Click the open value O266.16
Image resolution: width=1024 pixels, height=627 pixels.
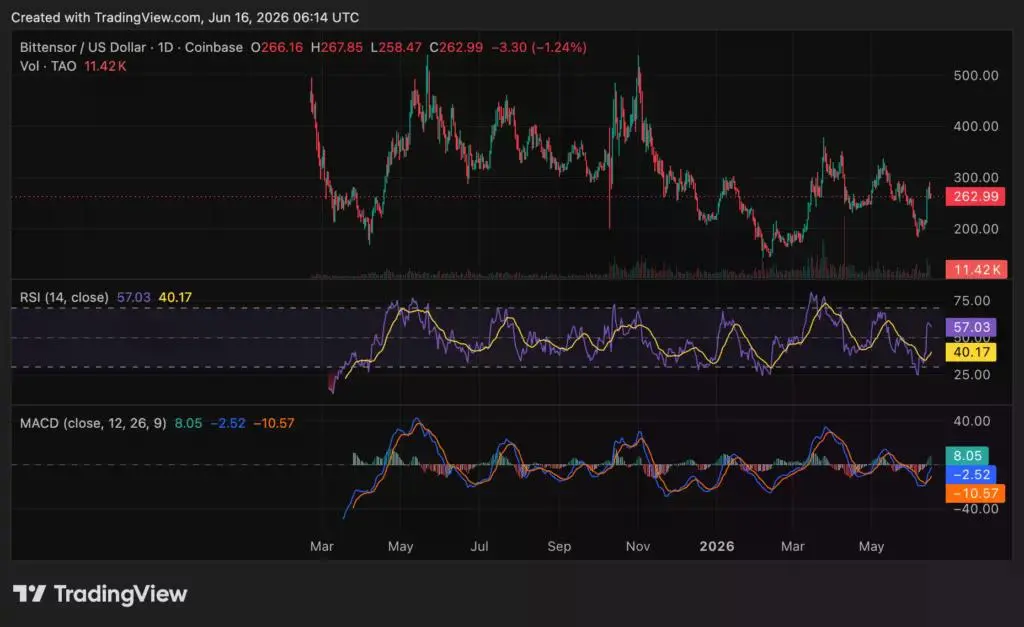coord(277,47)
